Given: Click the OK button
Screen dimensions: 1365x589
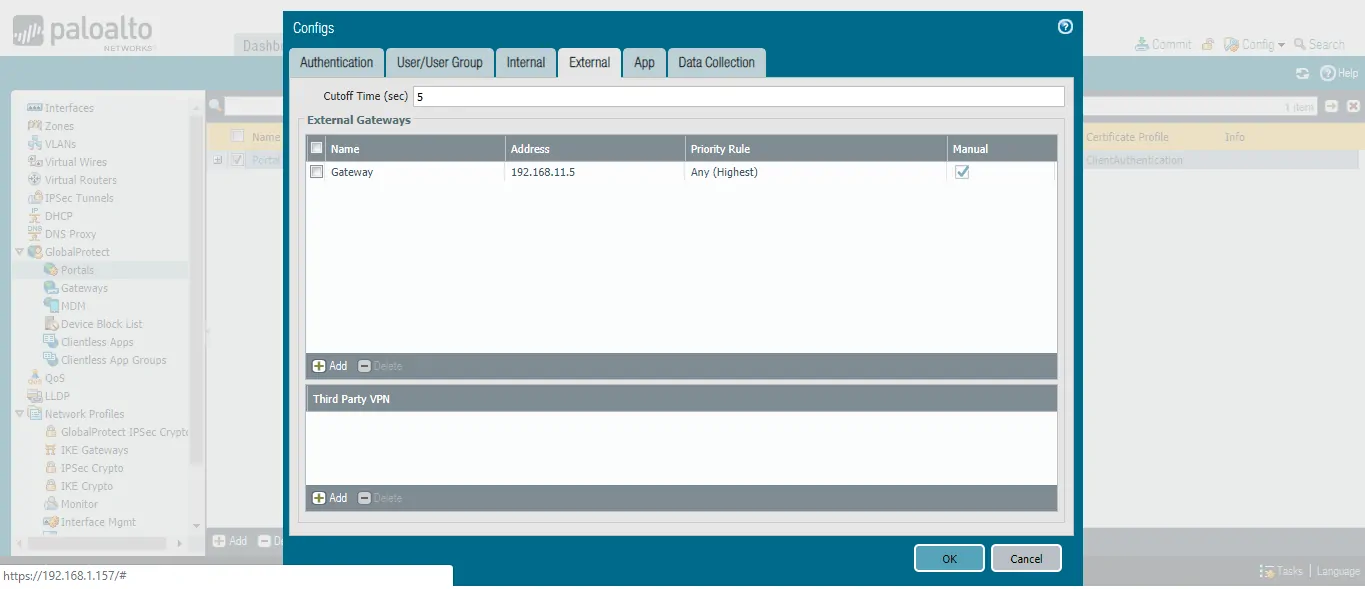Looking at the screenshot, I should click(949, 559).
